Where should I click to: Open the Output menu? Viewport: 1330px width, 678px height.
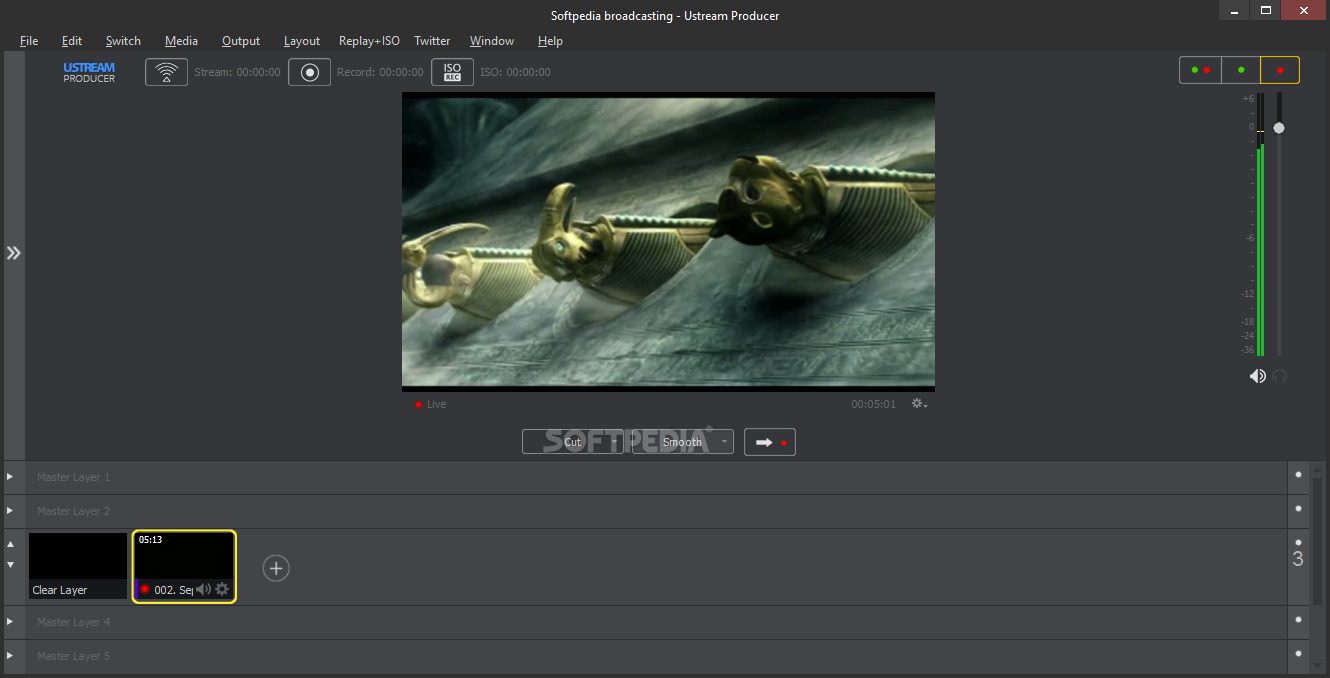(x=241, y=41)
